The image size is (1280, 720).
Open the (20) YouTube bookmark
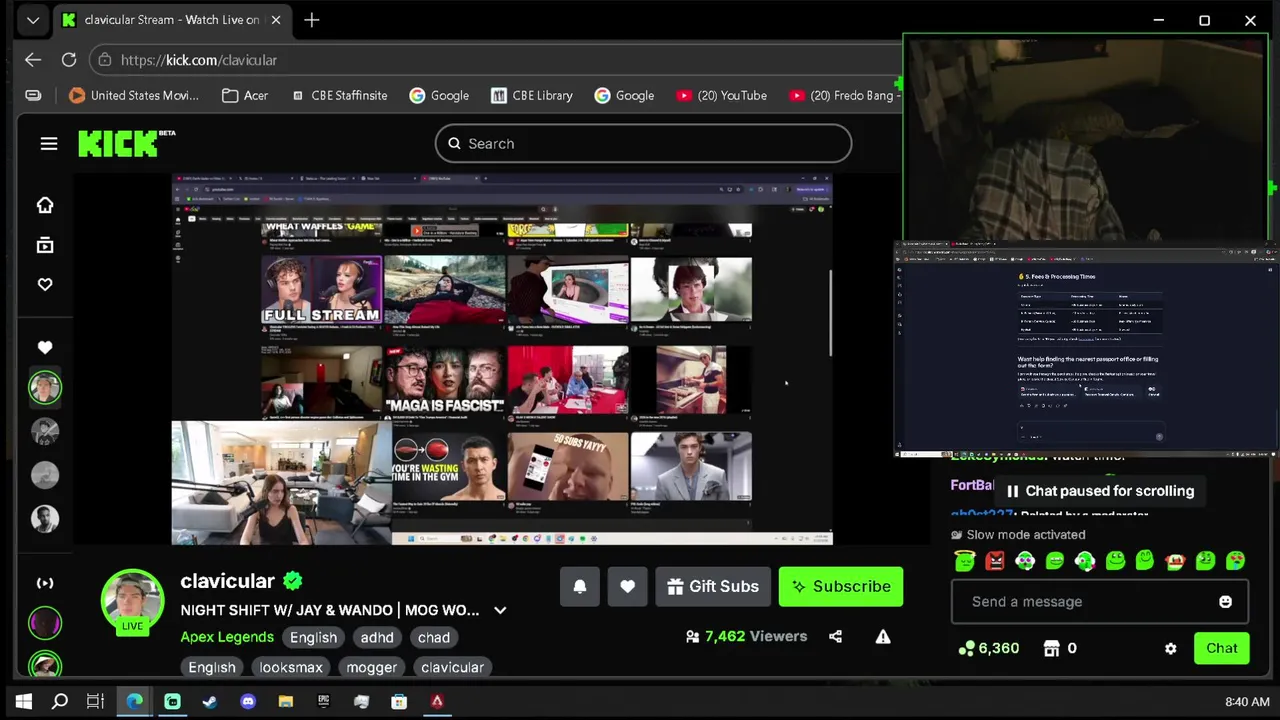coord(721,95)
